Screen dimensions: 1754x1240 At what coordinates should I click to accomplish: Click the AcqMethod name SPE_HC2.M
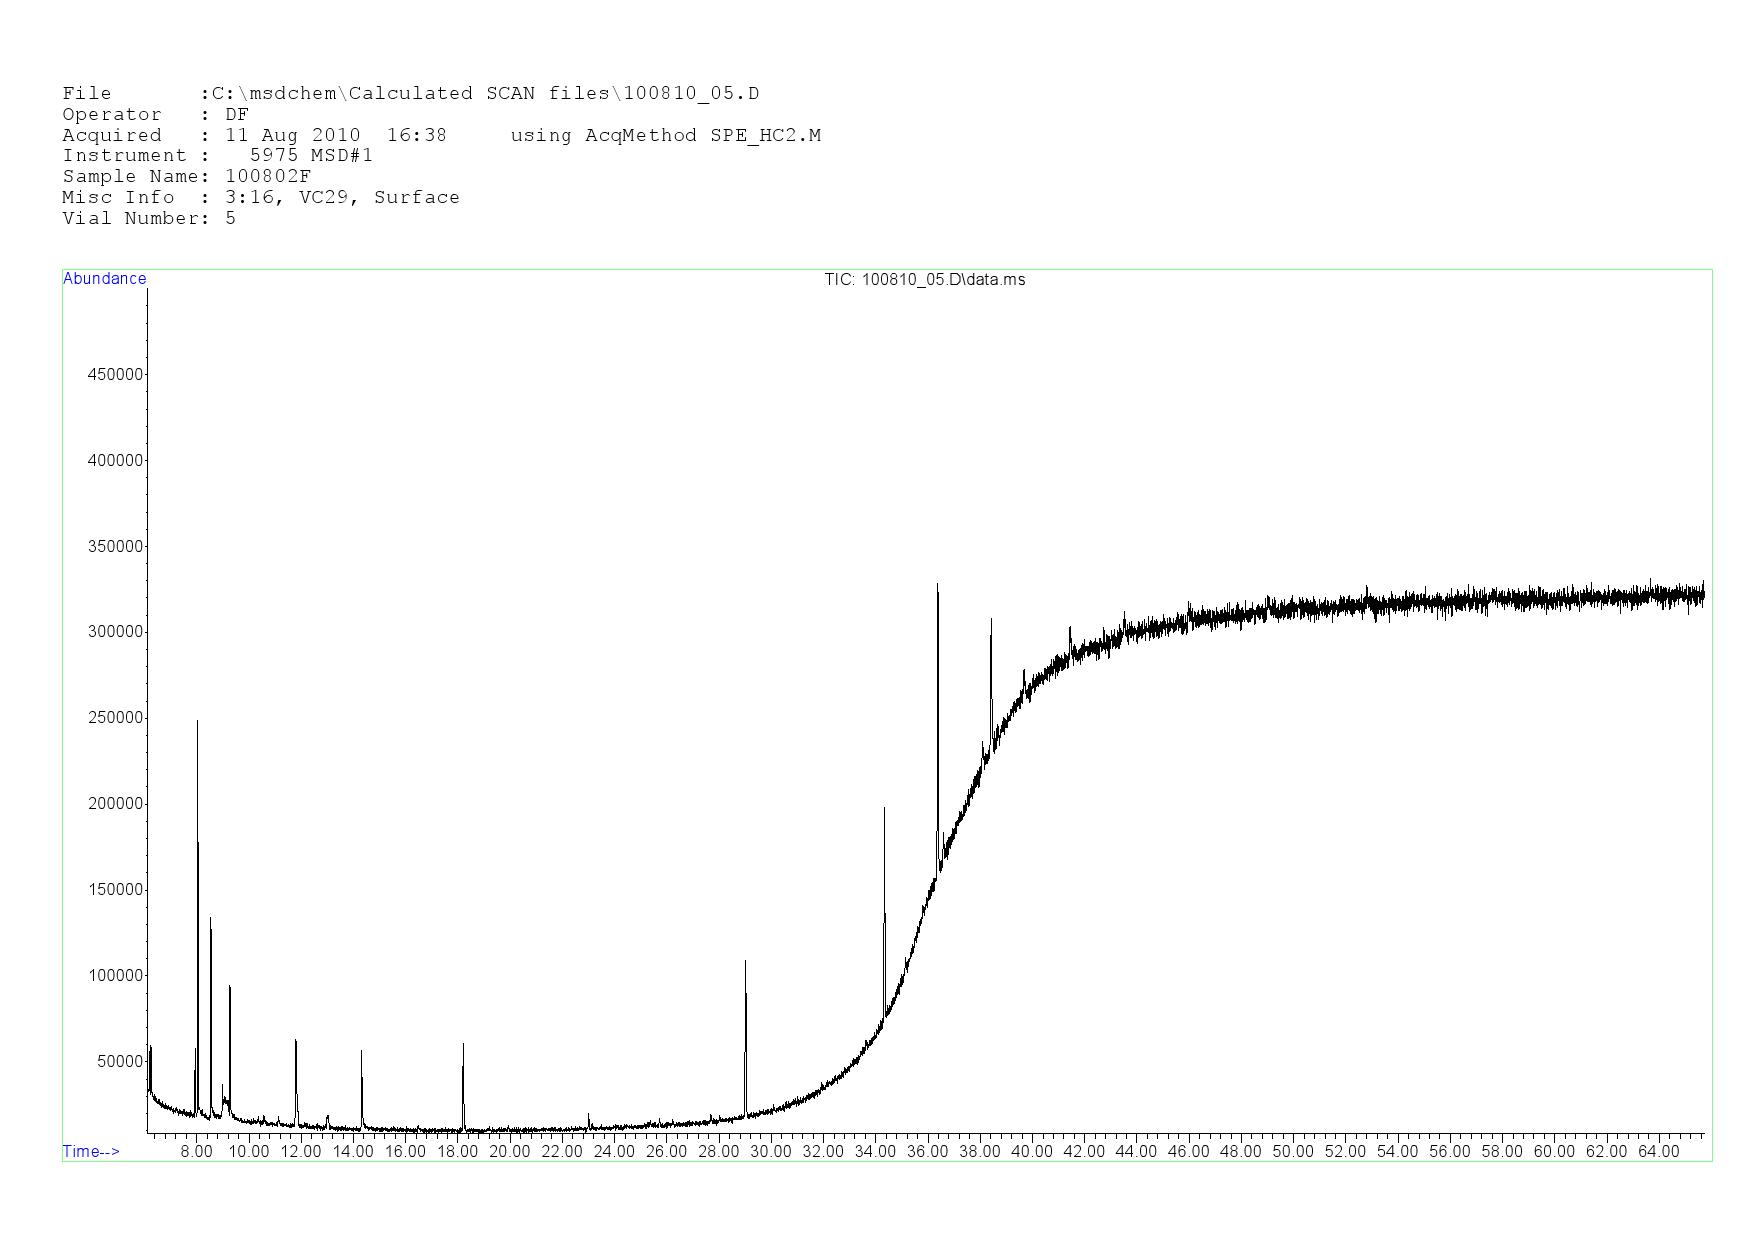765,136
